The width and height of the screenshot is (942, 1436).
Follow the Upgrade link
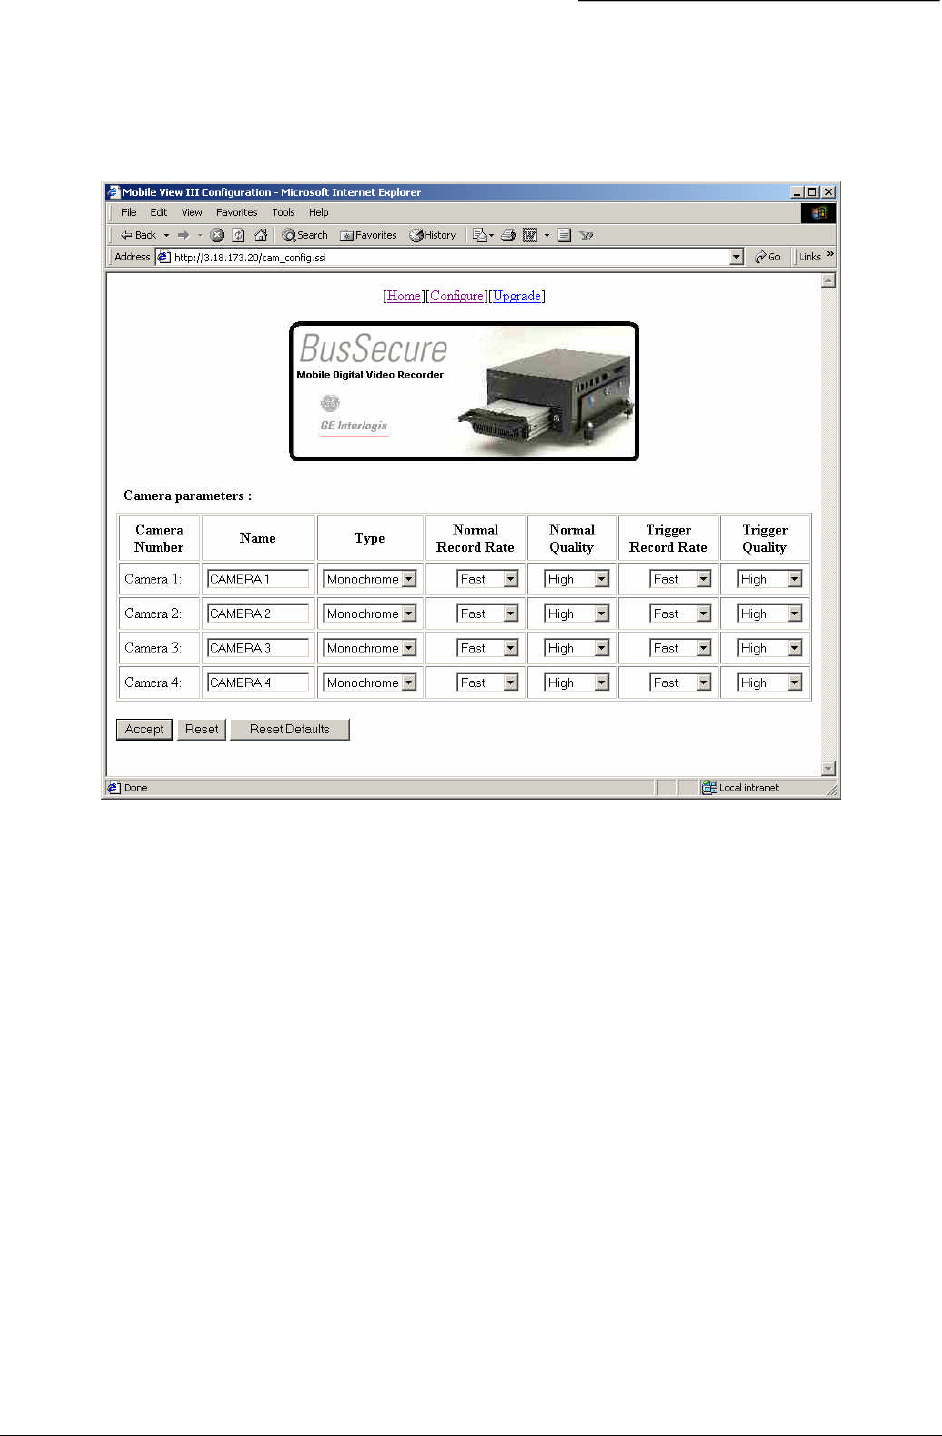pos(517,296)
